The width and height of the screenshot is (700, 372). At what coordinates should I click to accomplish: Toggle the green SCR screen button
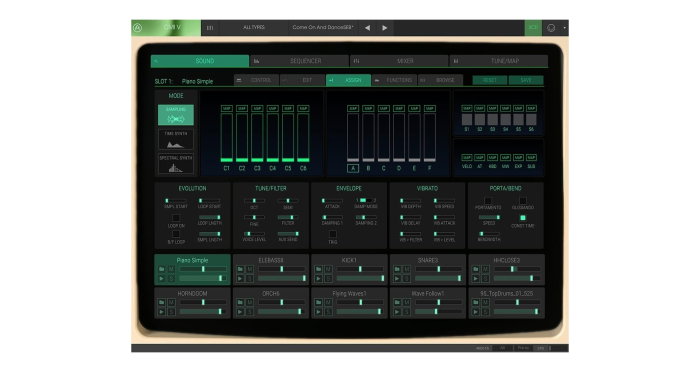click(x=533, y=28)
